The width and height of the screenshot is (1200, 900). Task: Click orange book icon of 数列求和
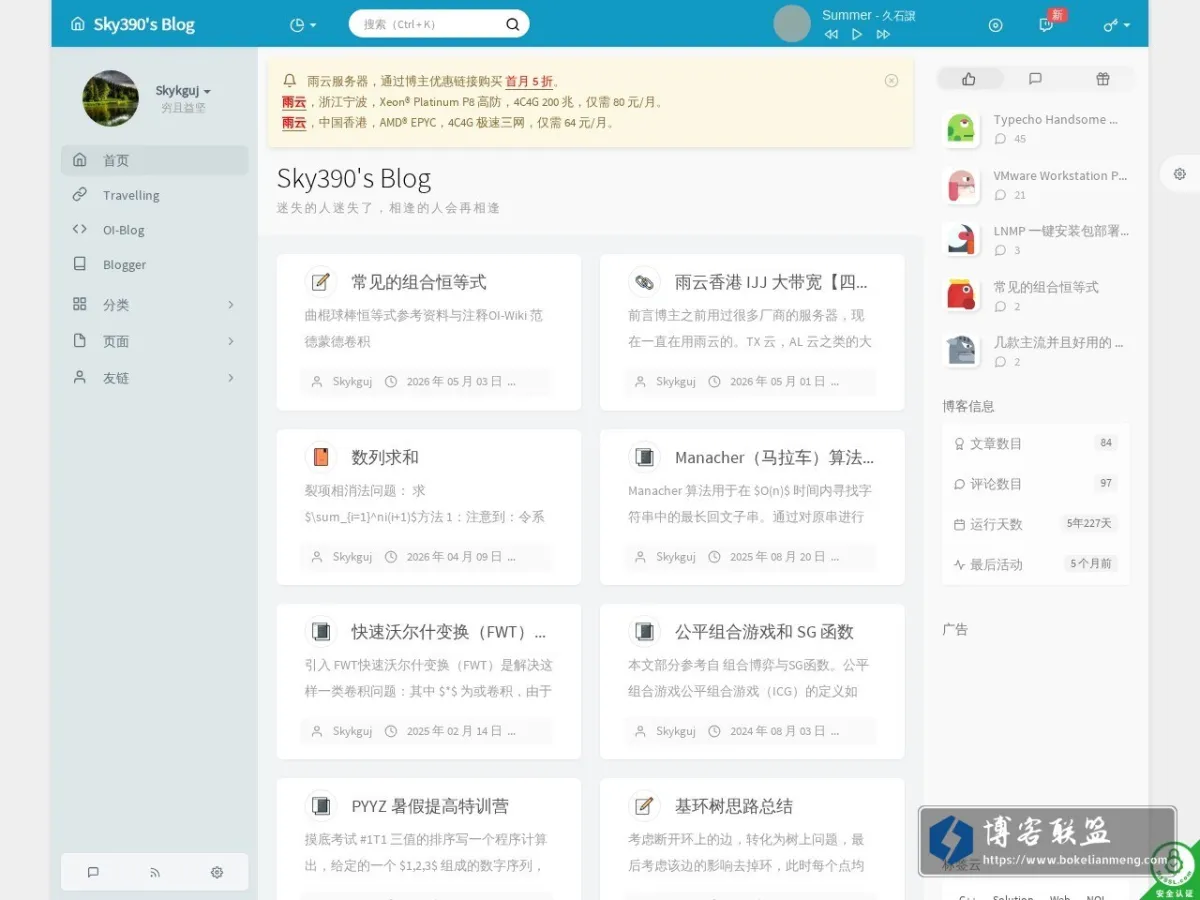coord(321,457)
